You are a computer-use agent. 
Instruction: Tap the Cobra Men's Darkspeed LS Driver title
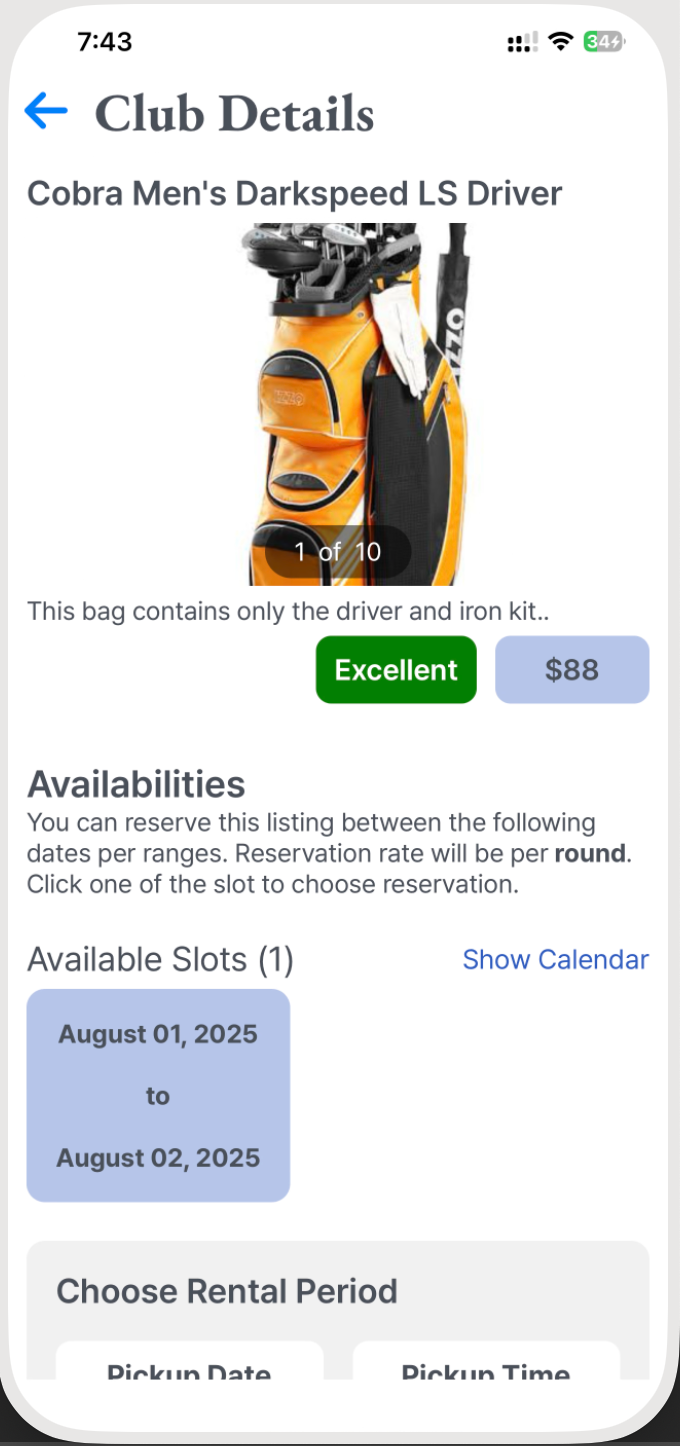tap(295, 193)
